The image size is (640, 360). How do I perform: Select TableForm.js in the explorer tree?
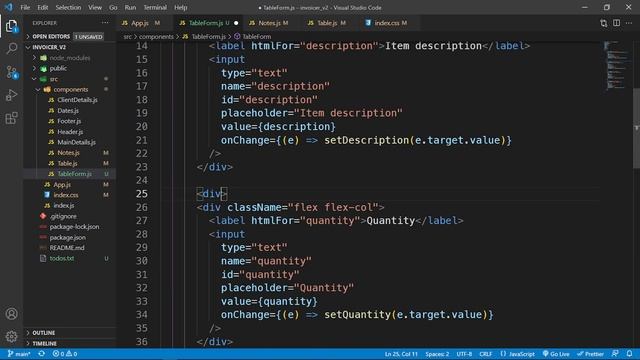(x=70, y=174)
